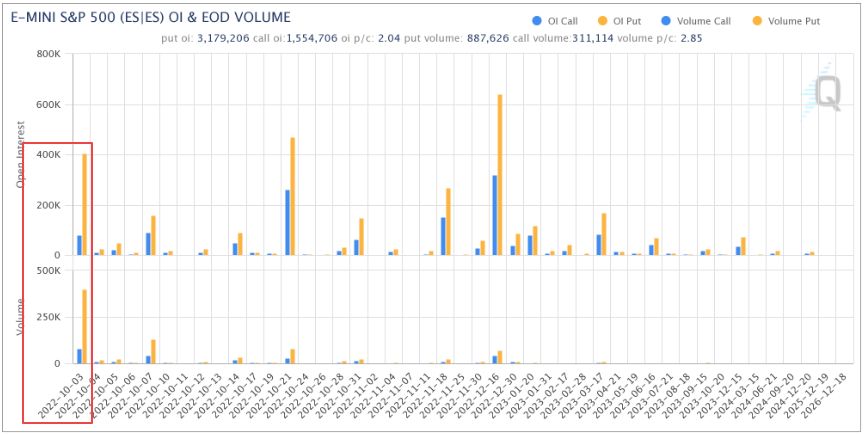Click the 800K open interest axis label
864x435 pixels.
pyautogui.click(x=47, y=54)
